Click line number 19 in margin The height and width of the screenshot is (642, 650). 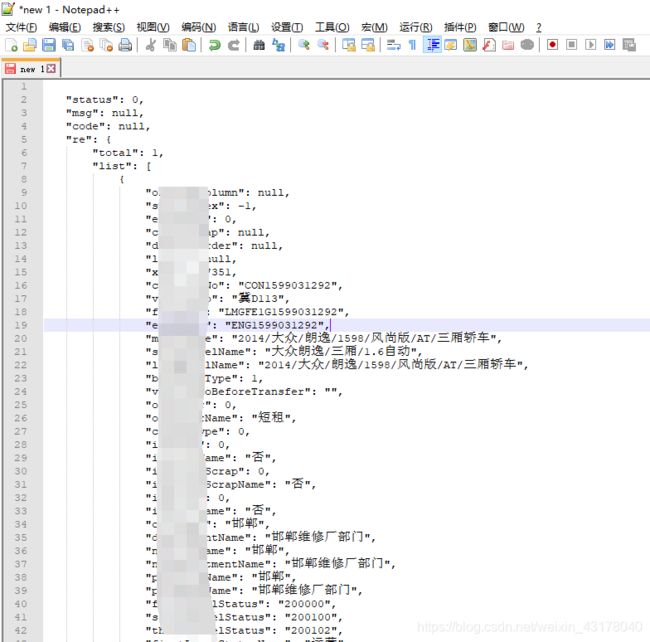[x=21, y=325]
